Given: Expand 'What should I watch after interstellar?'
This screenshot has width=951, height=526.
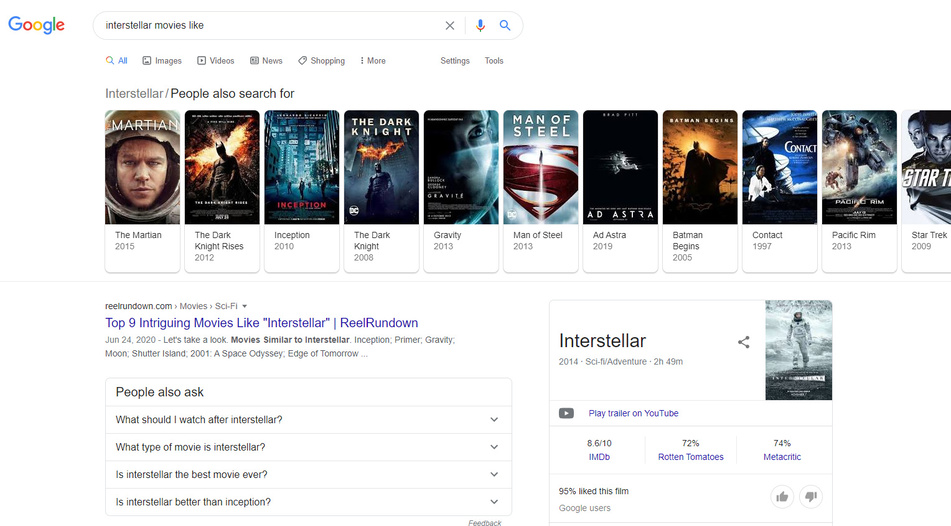Looking at the screenshot, I should click(308, 420).
